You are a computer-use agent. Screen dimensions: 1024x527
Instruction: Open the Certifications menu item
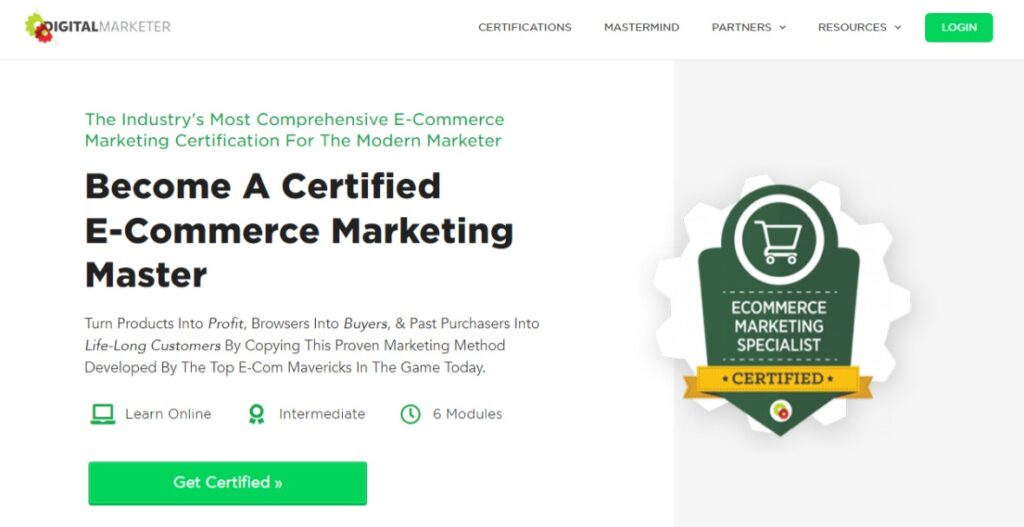click(x=524, y=27)
